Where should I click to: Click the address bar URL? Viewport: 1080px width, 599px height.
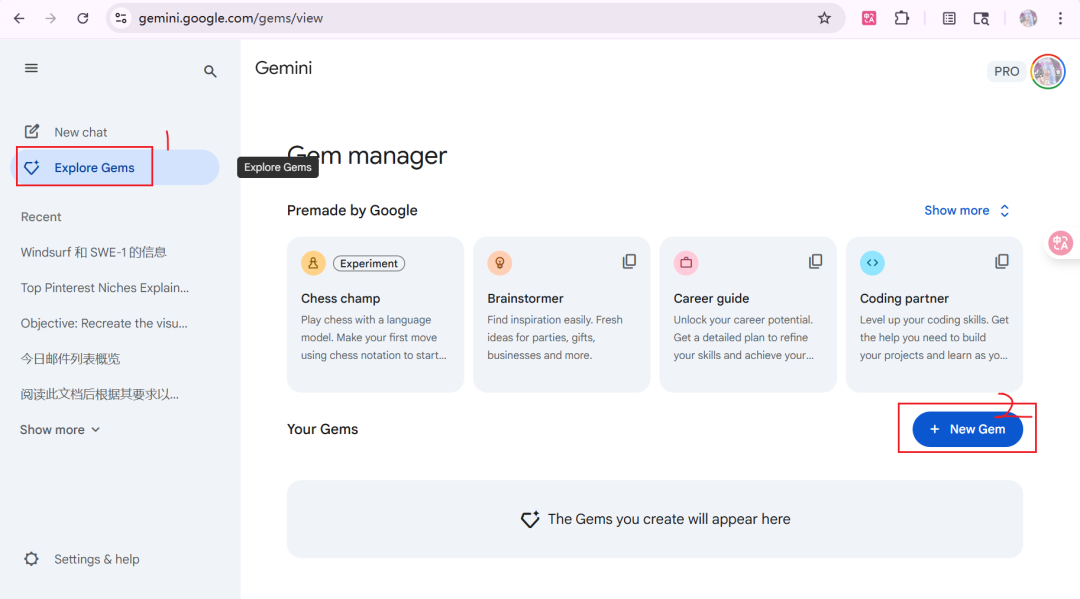click(231, 19)
